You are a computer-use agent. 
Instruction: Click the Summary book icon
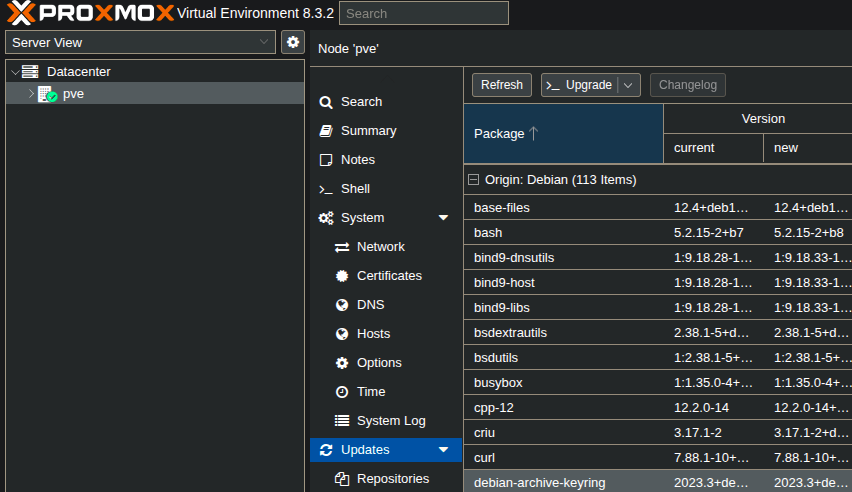click(326, 131)
